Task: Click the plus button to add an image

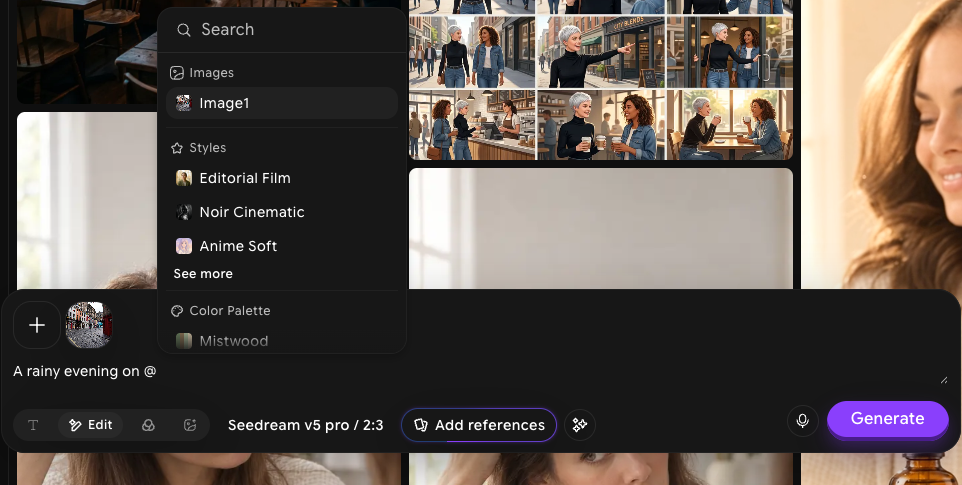Action: click(37, 325)
